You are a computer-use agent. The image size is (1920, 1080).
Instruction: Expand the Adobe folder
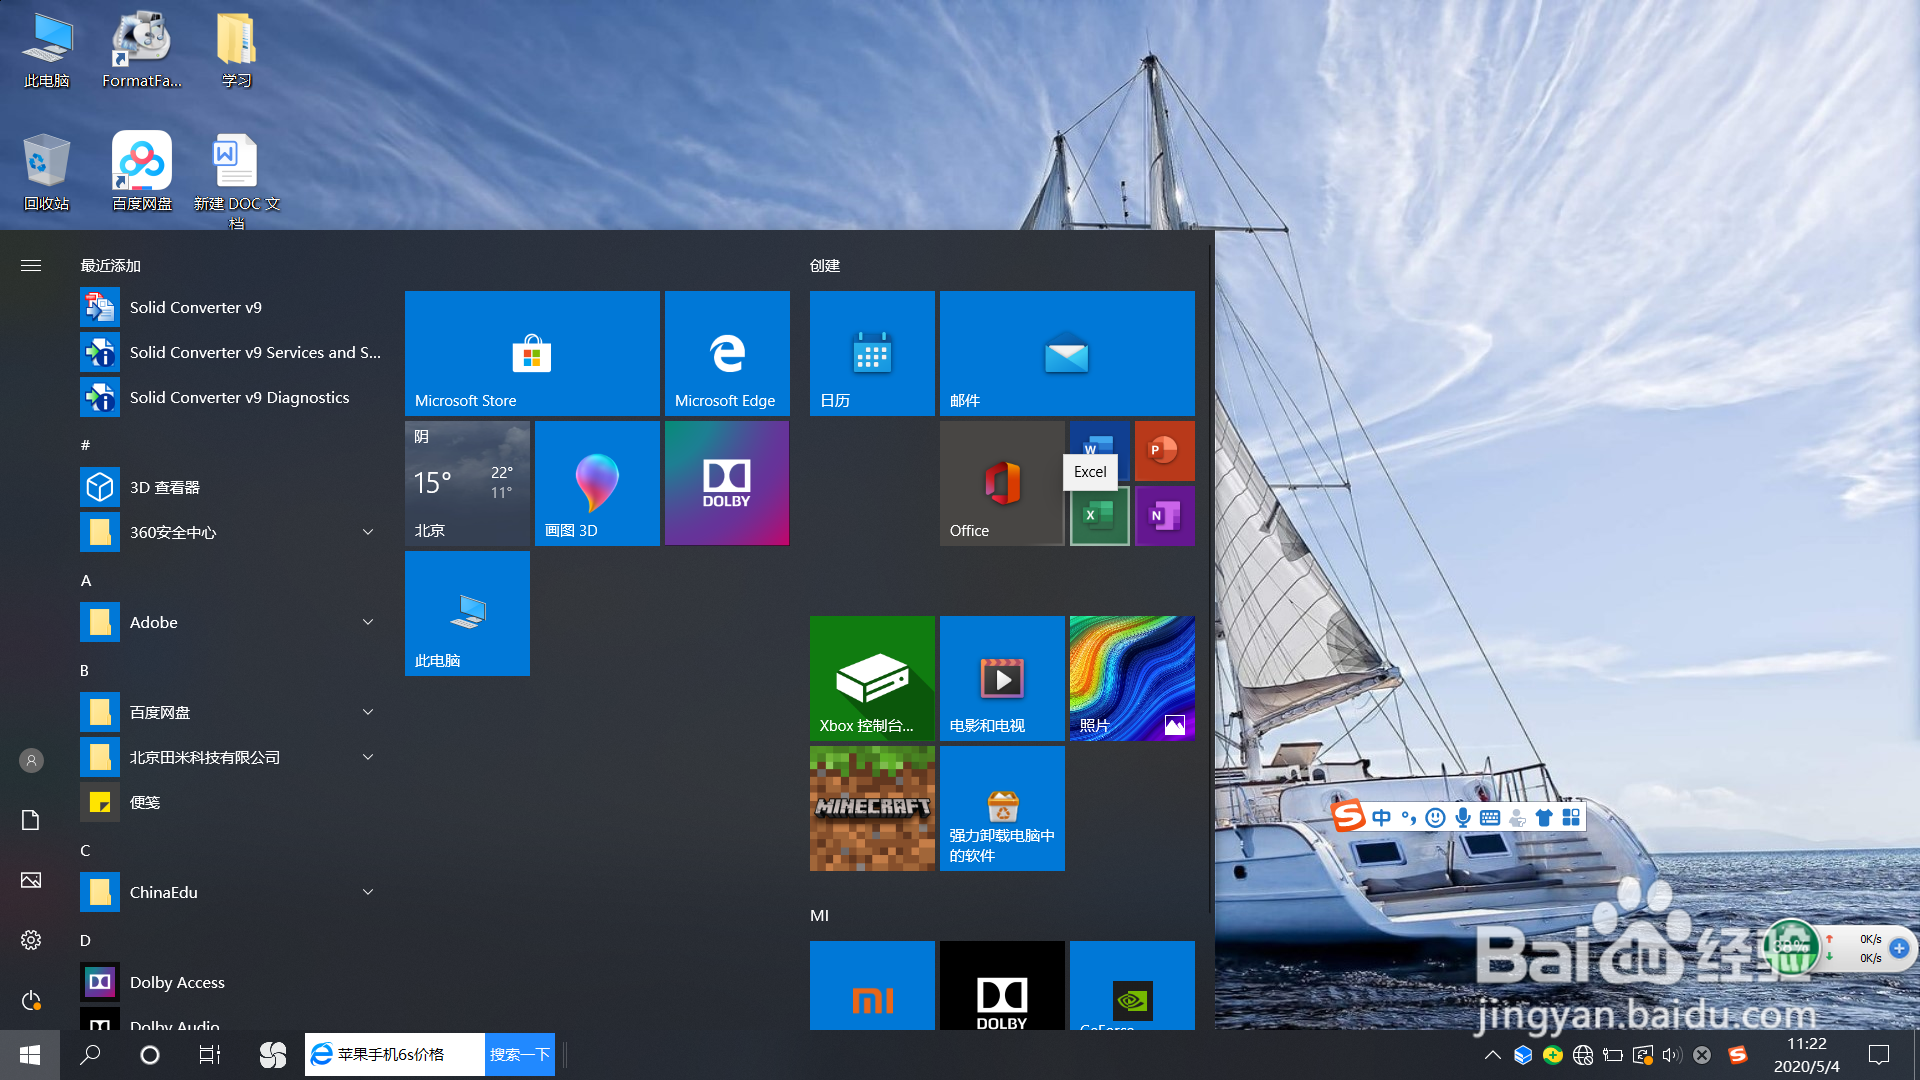[230, 622]
